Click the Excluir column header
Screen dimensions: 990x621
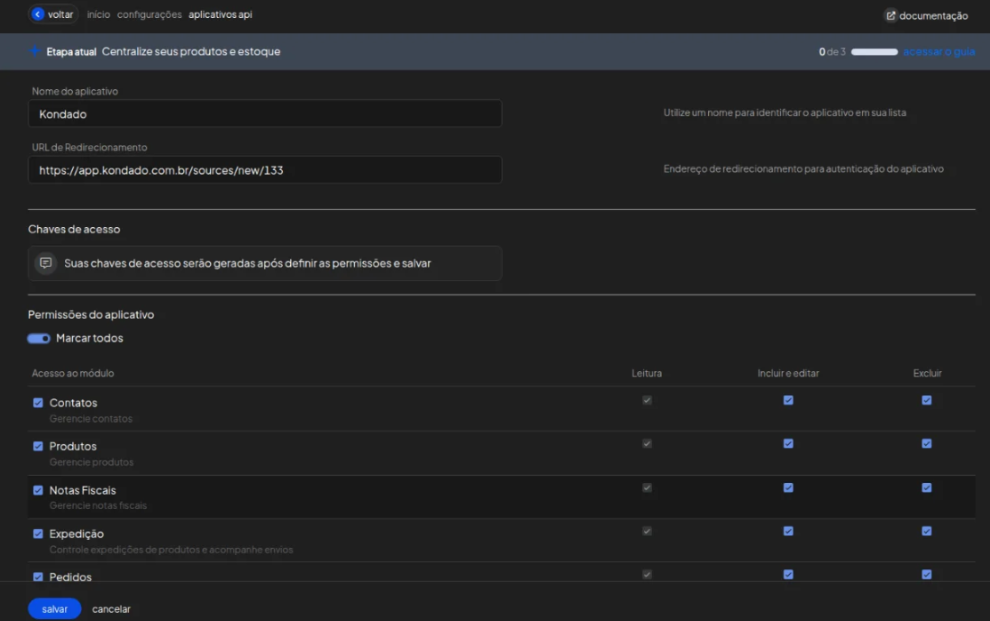927,373
